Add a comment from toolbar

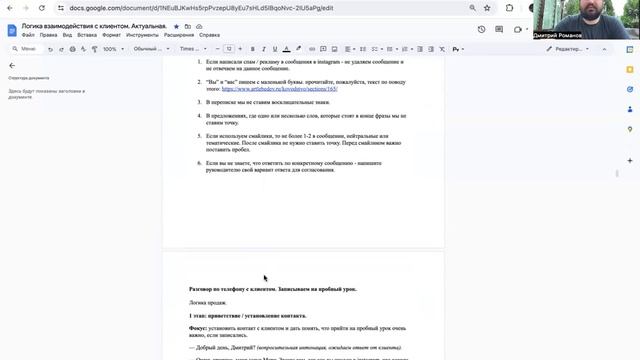(x=323, y=49)
